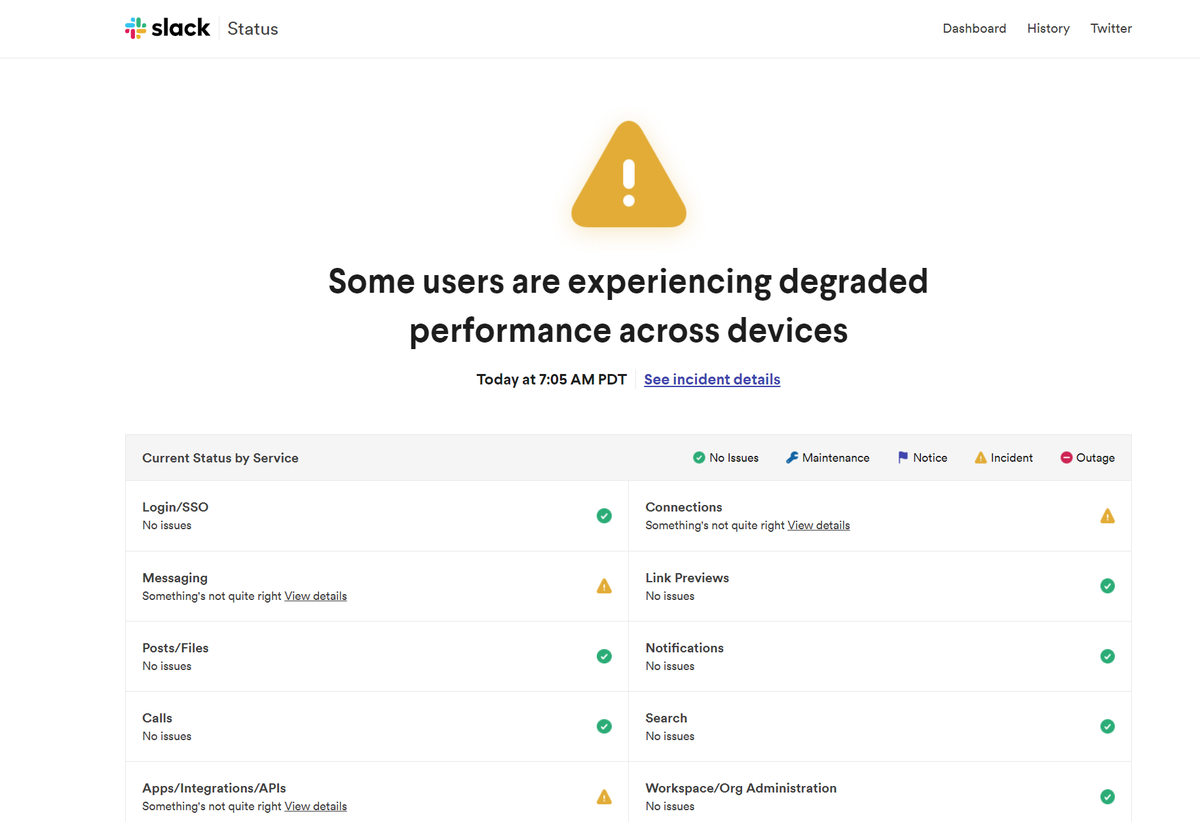Open the Dashboard nav item
1200x822 pixels.
coord(974,28)
